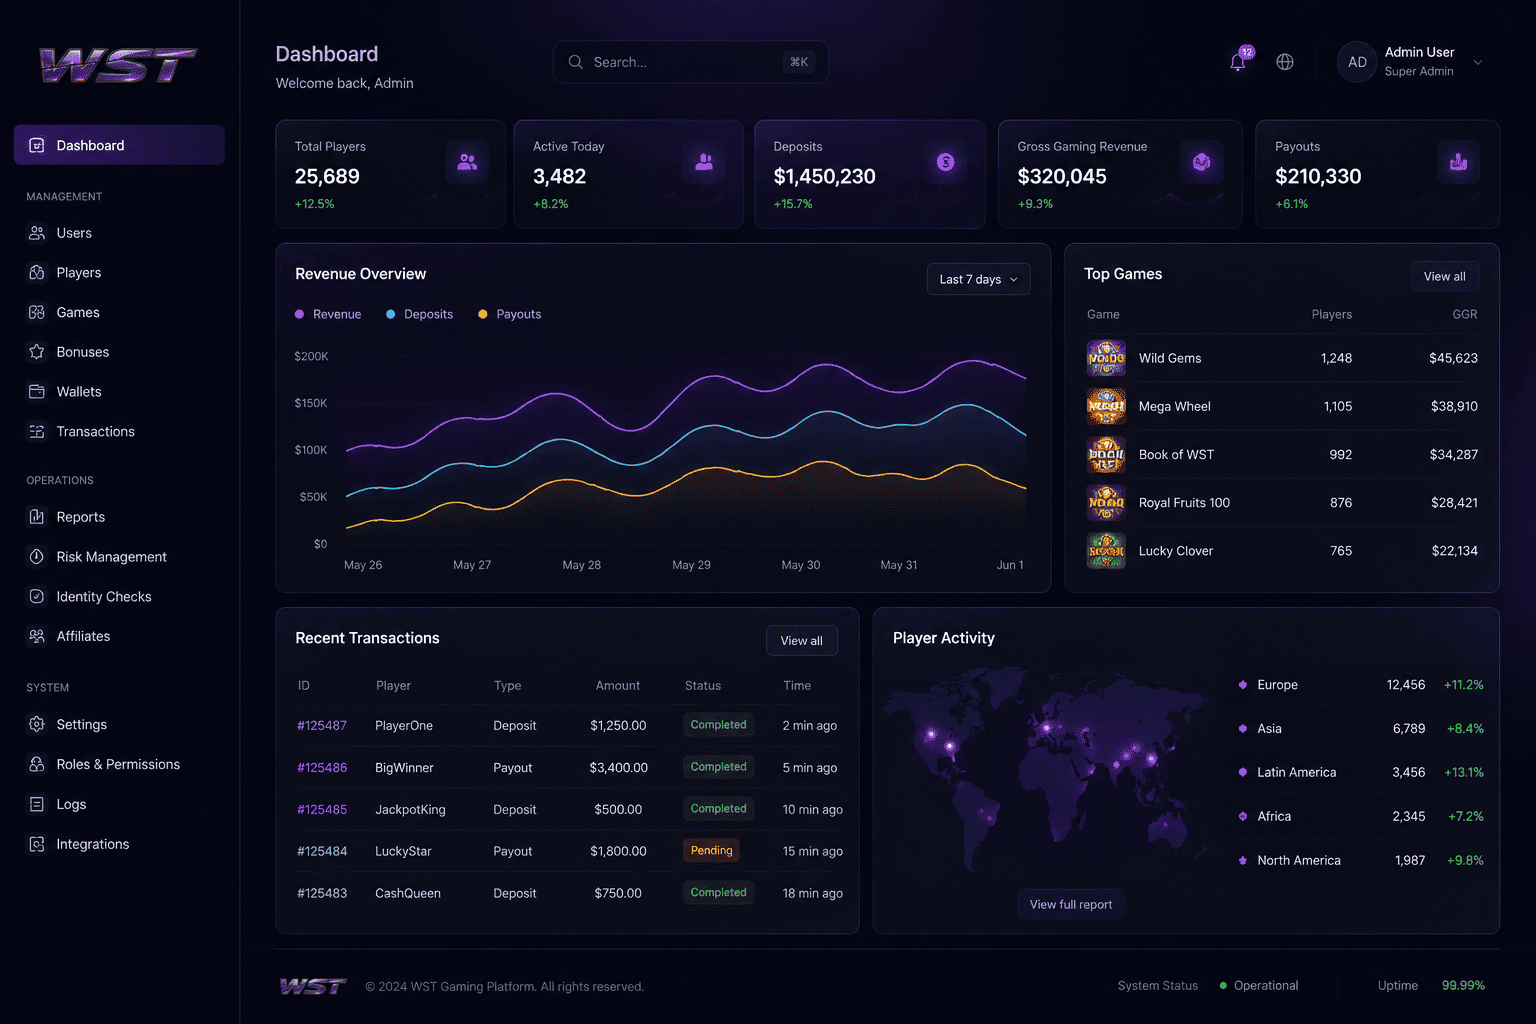Open transaction #125487 link
The width and height of the screenshot is (1536, 1024).
(322, 725)
